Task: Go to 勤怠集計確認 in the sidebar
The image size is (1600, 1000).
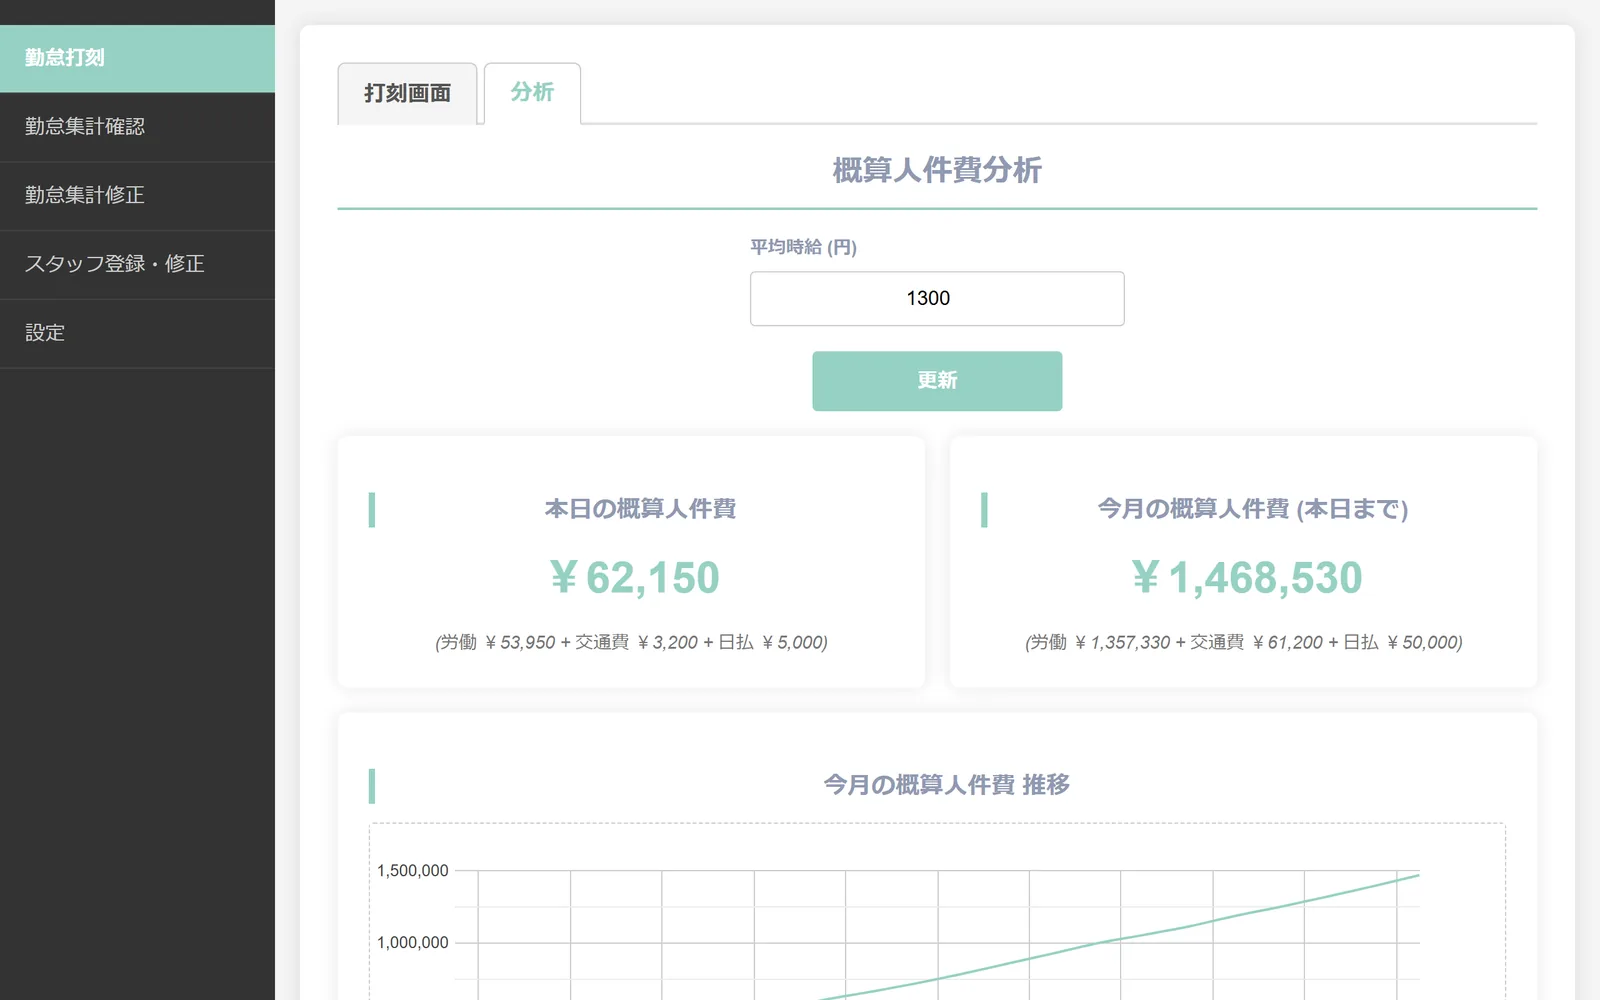Action: coord(137,127)
